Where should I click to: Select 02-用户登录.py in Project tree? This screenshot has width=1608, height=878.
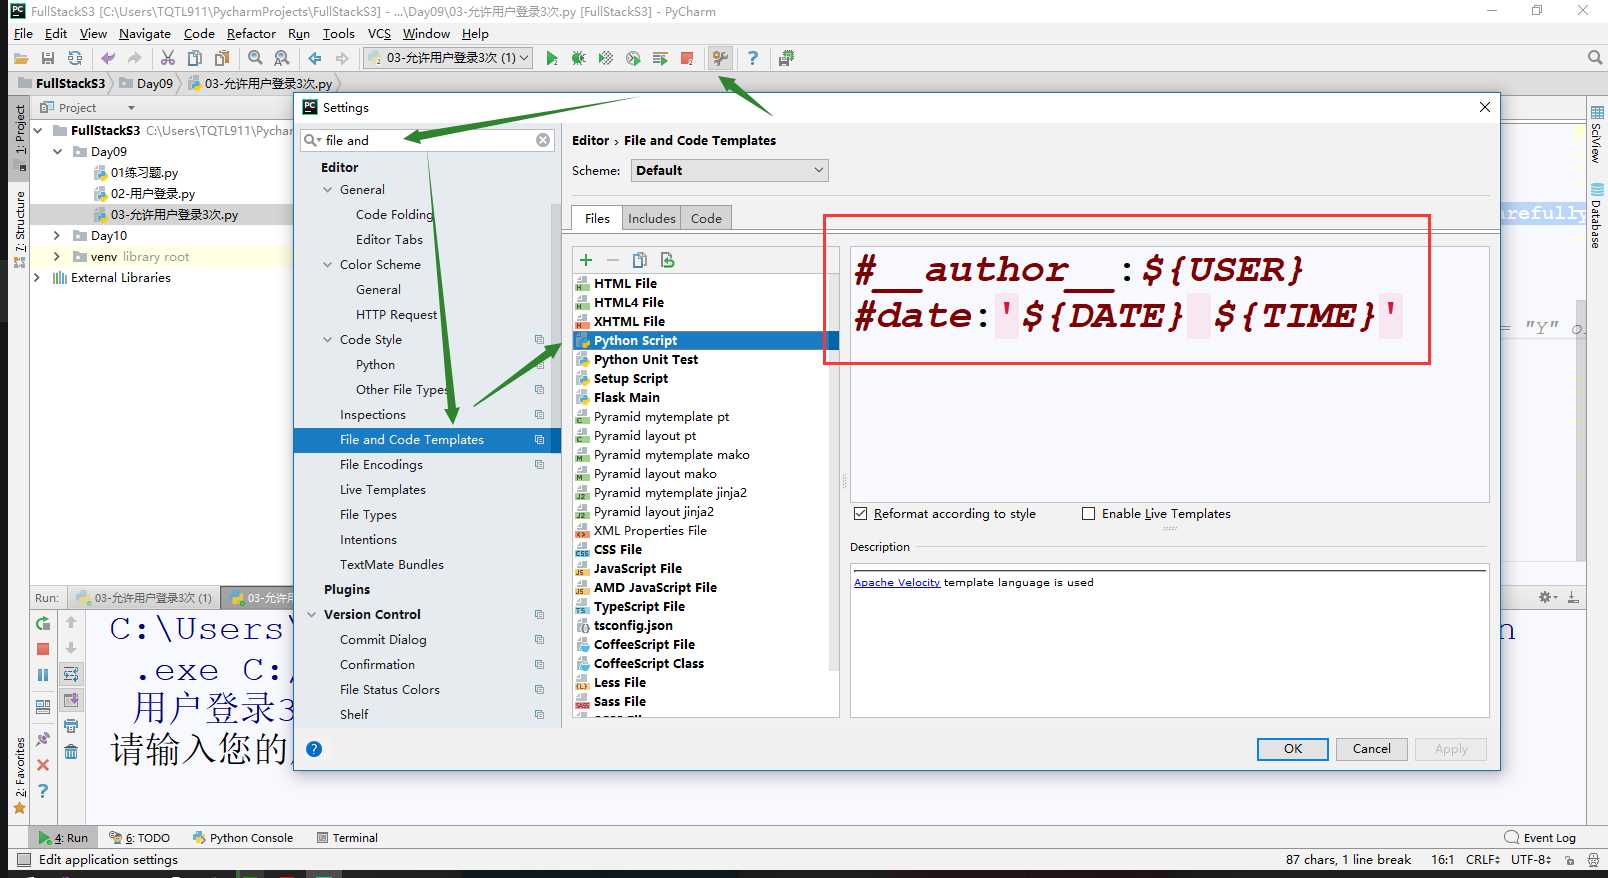point(153,194)
